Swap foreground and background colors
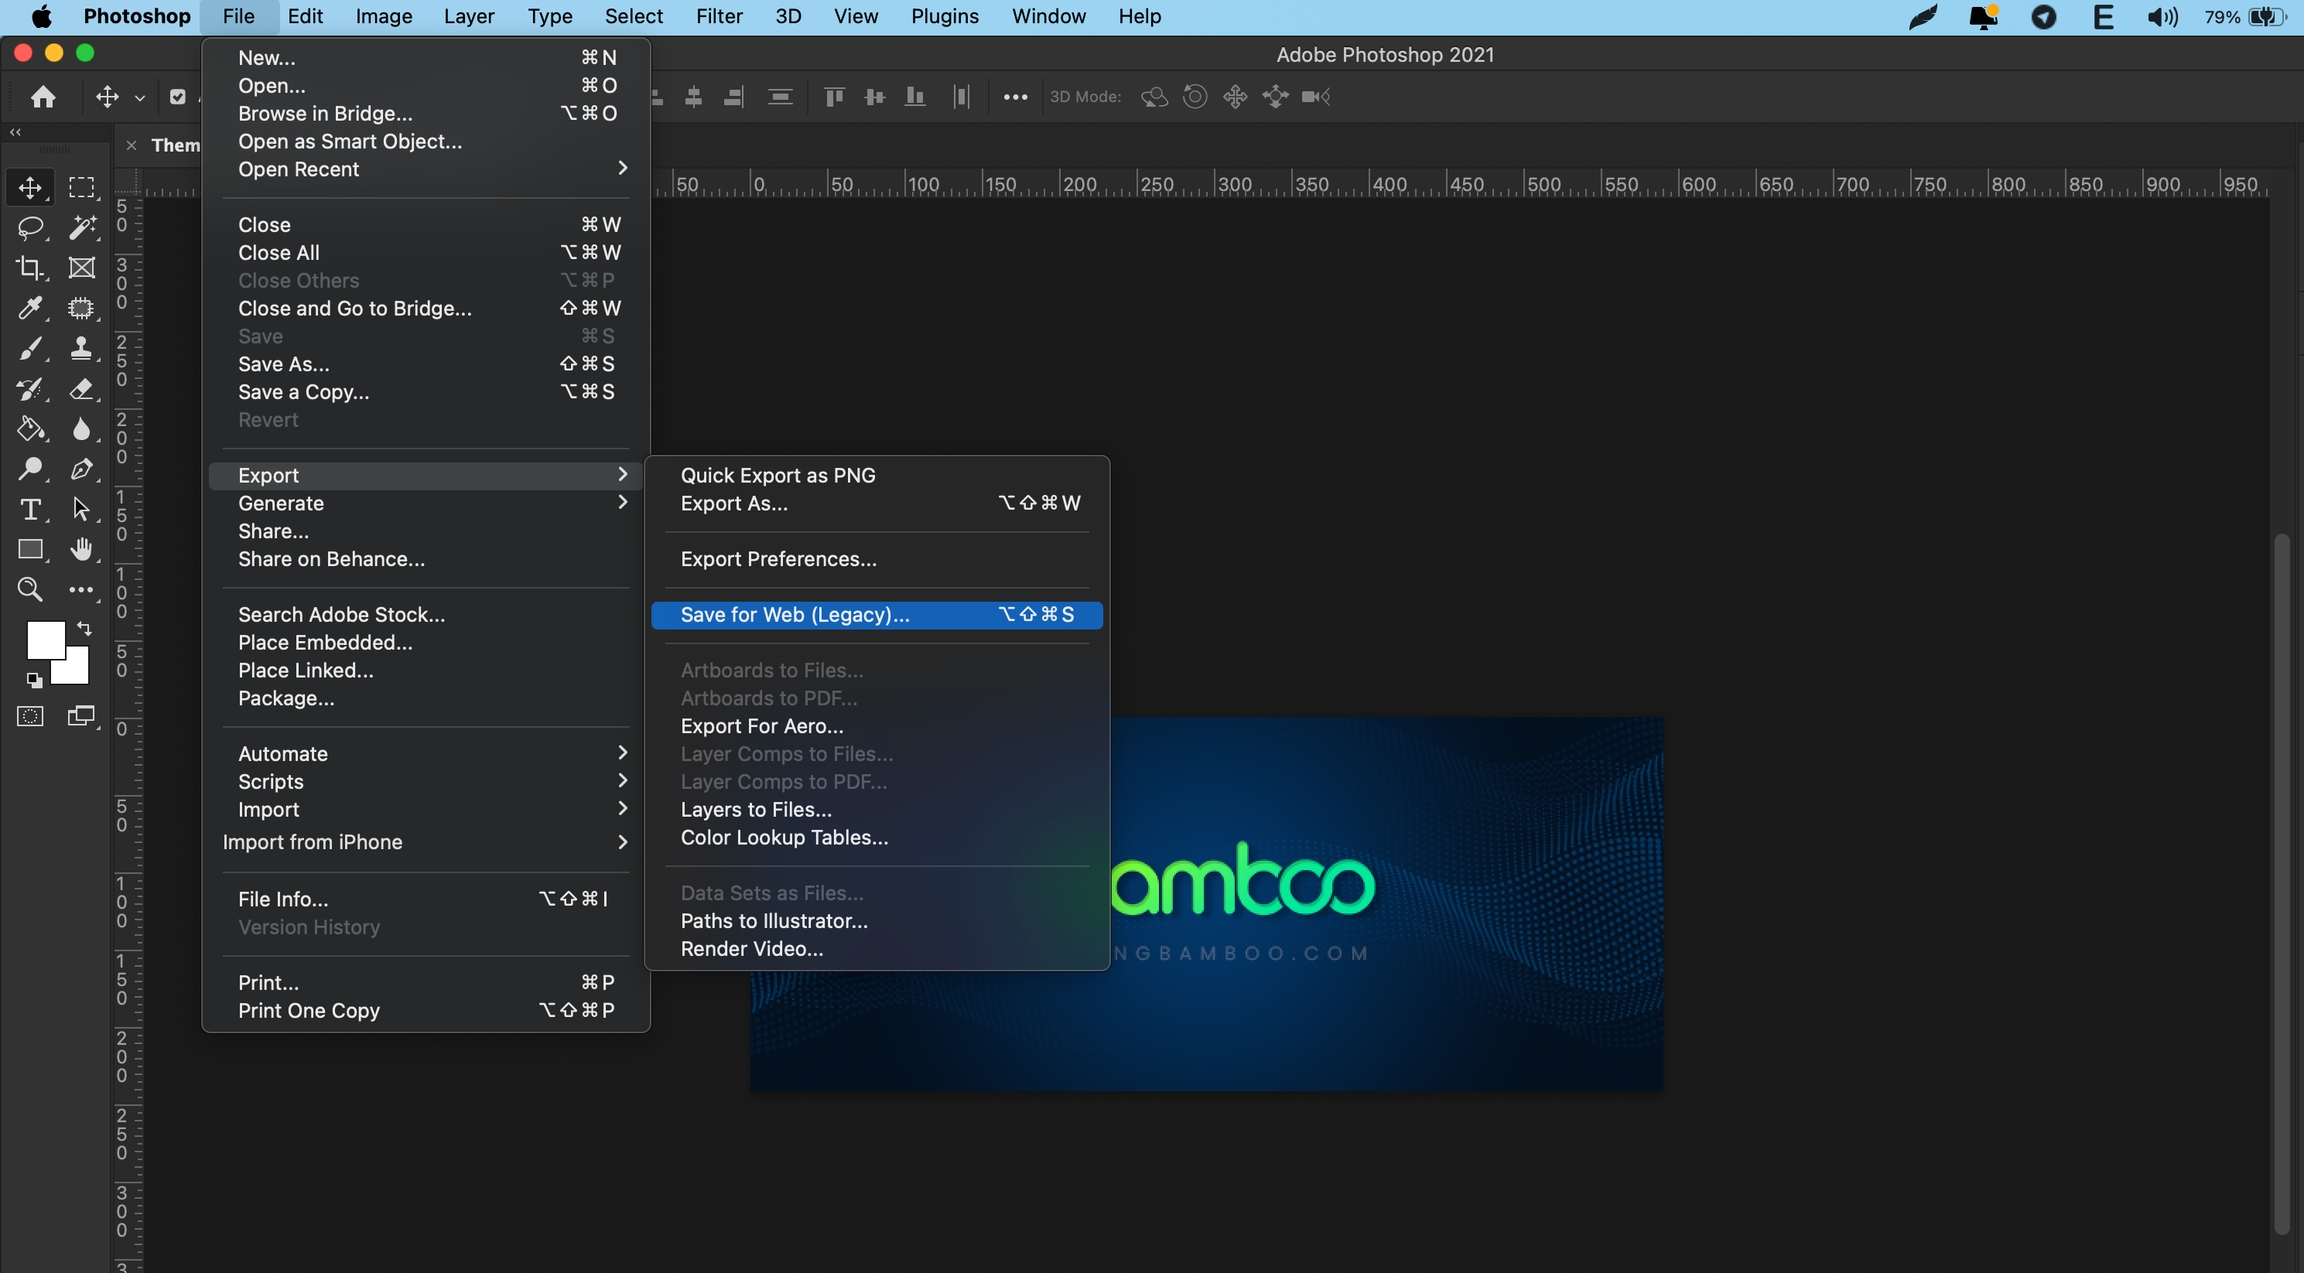 (x=85, y=629)
